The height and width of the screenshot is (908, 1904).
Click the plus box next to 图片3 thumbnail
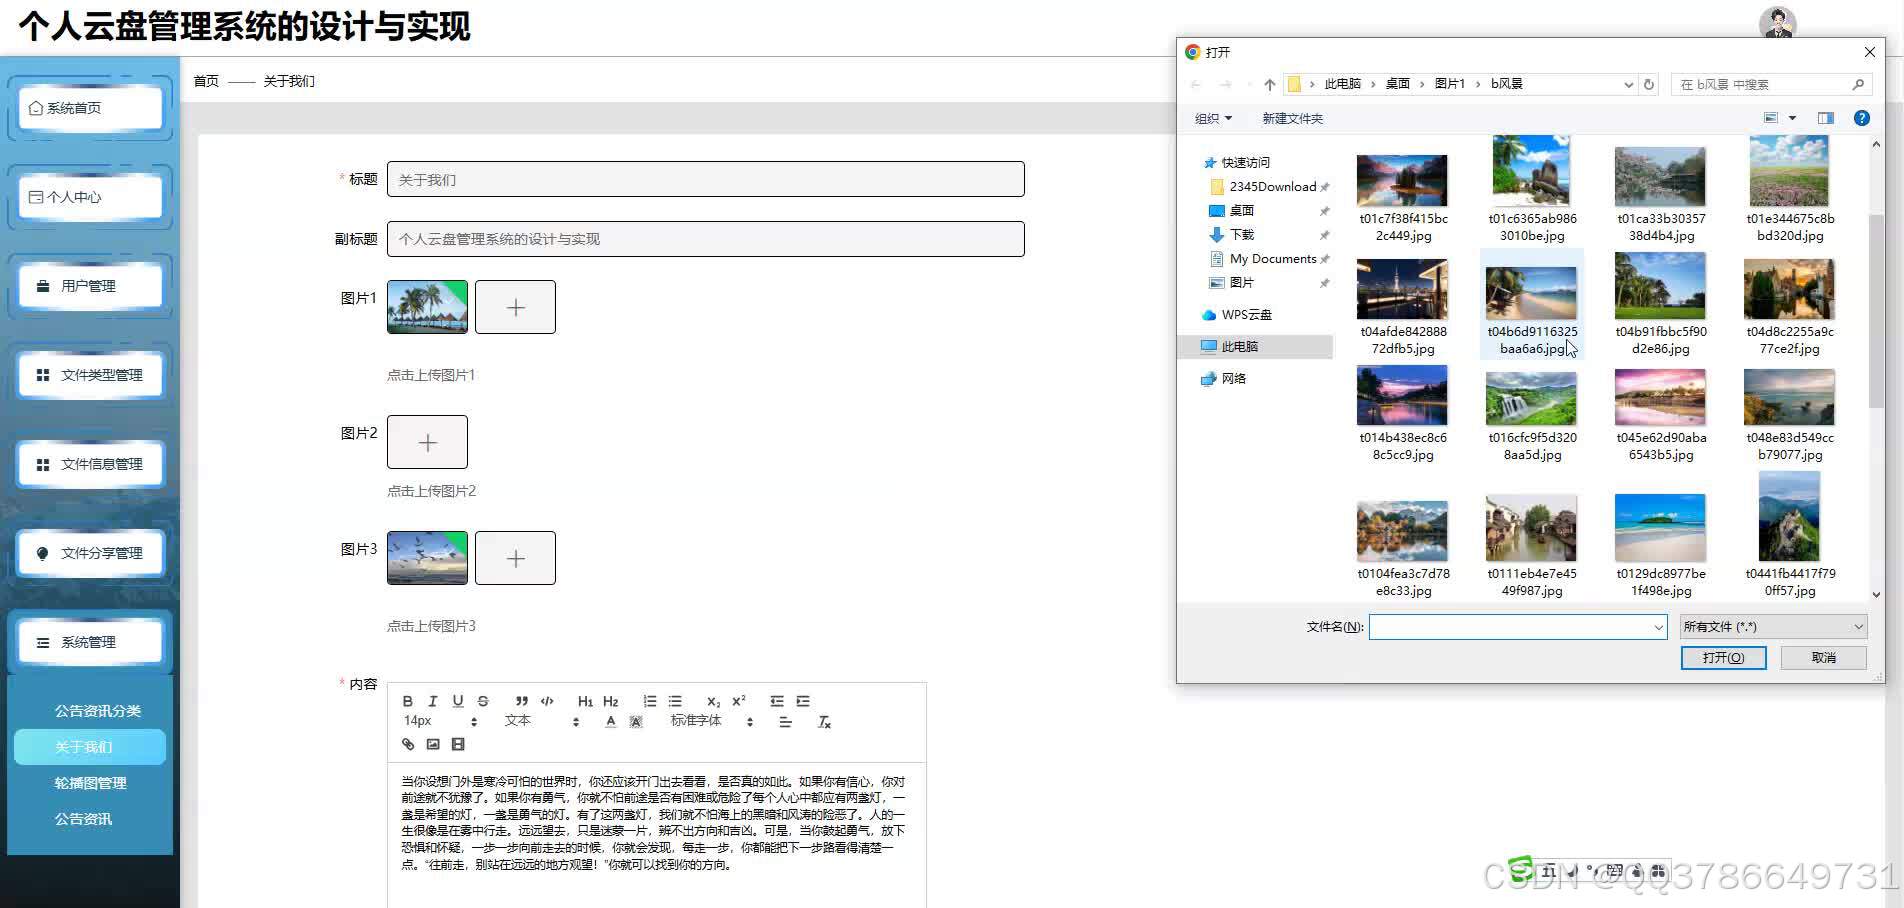point(515,558)
